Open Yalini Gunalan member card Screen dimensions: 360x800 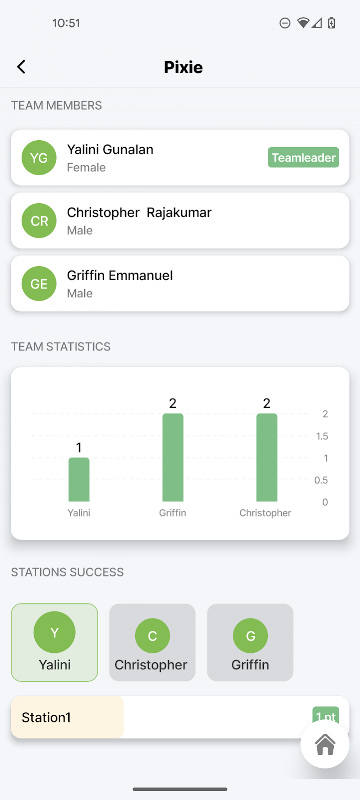pyautogui.click(x=180, y=157)
